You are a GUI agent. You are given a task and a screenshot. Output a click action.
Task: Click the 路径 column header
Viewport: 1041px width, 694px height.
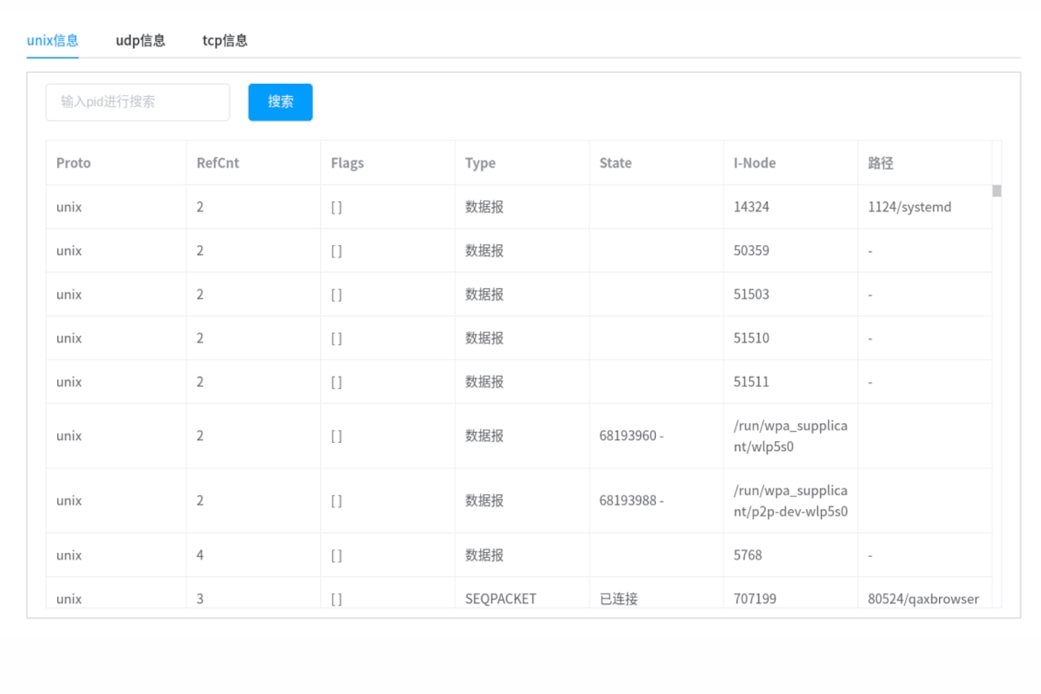coord(880,163)
